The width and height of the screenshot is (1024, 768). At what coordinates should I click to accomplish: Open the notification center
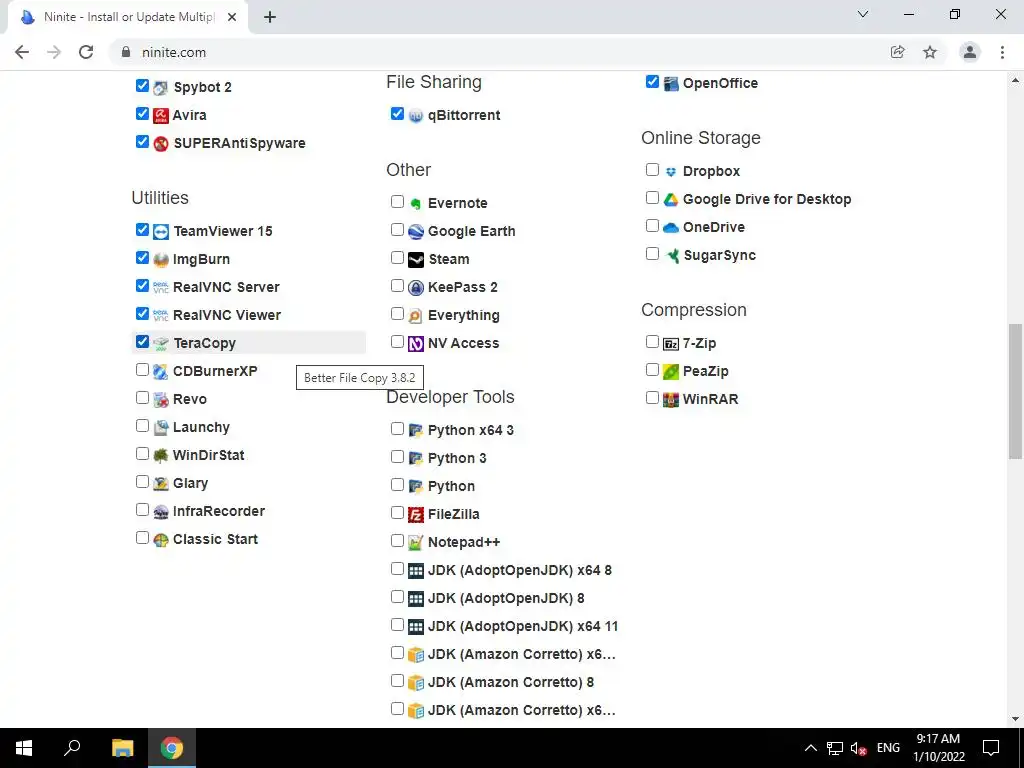click(991, 748)
